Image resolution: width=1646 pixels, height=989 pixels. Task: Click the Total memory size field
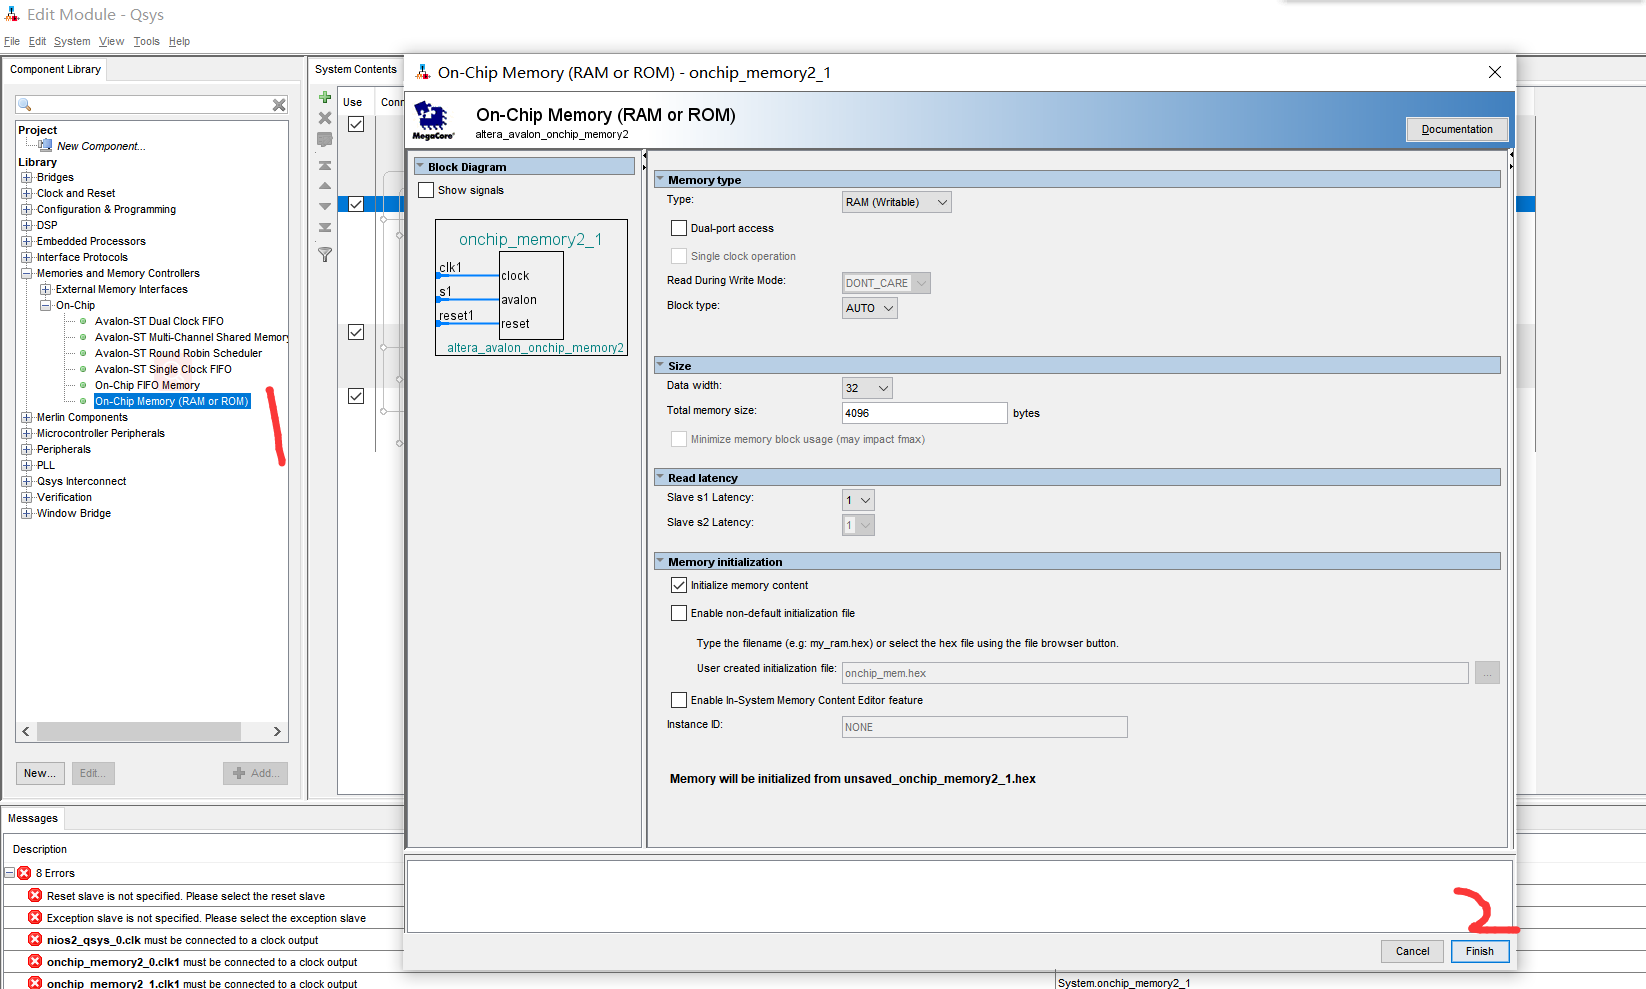tap(924, 413)
